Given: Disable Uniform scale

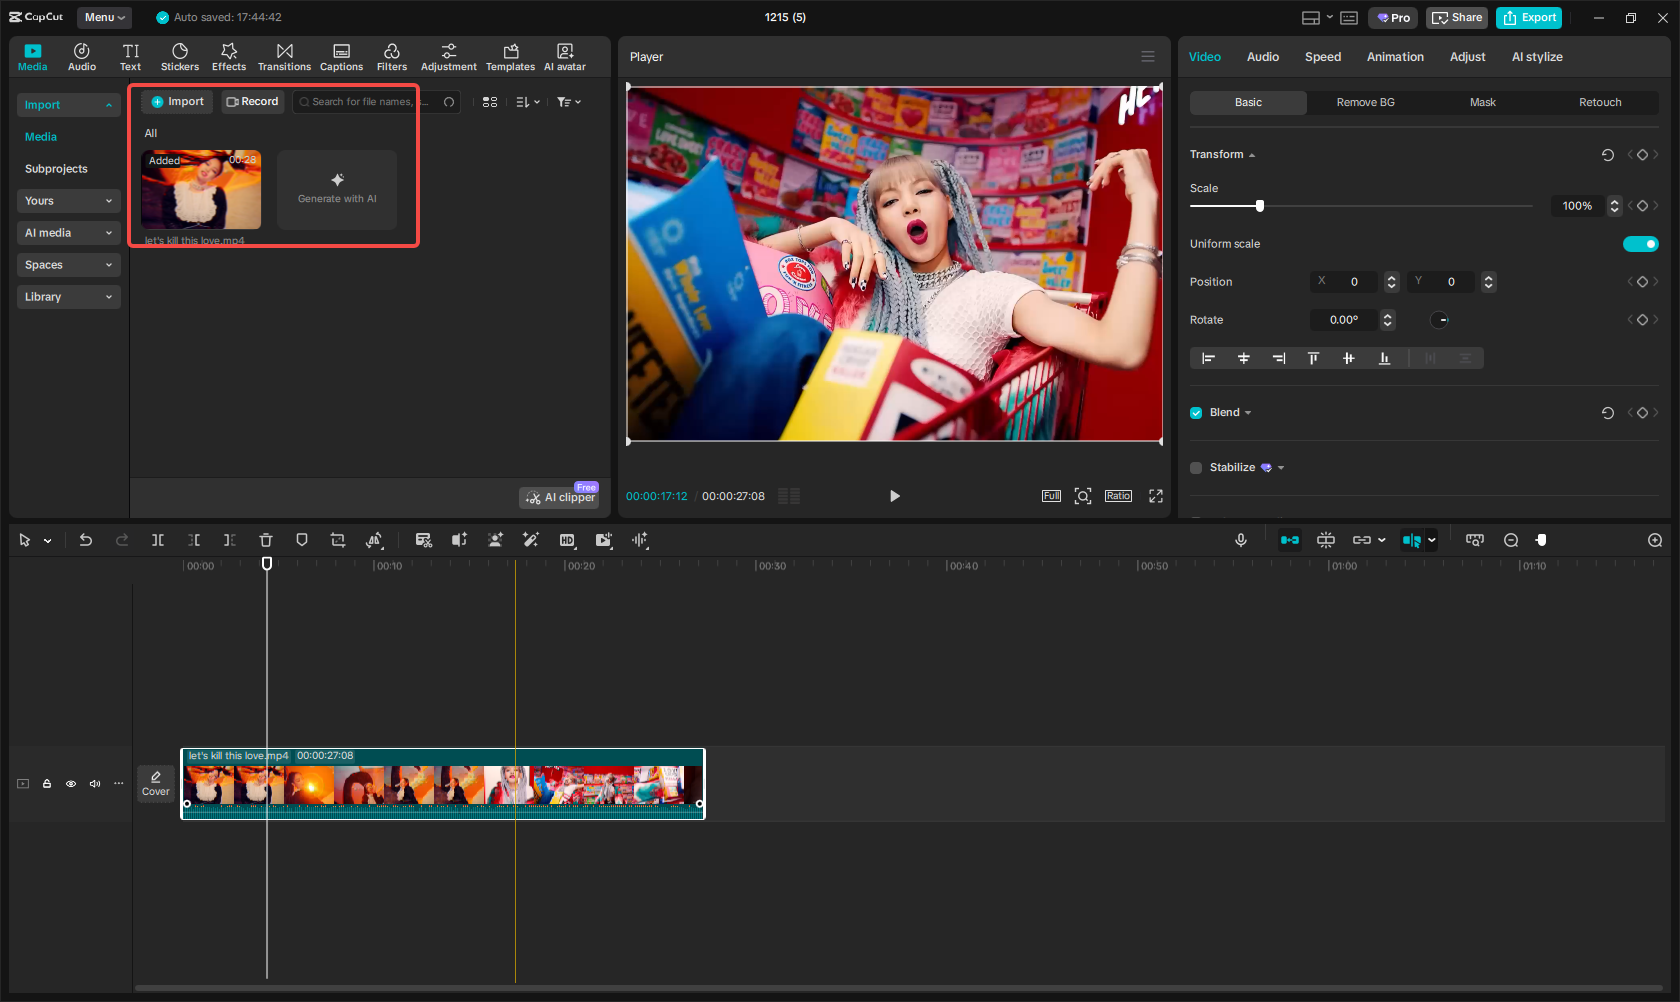Looking at the screenshot, I should pyautogui.click(x=1640, y=243).
